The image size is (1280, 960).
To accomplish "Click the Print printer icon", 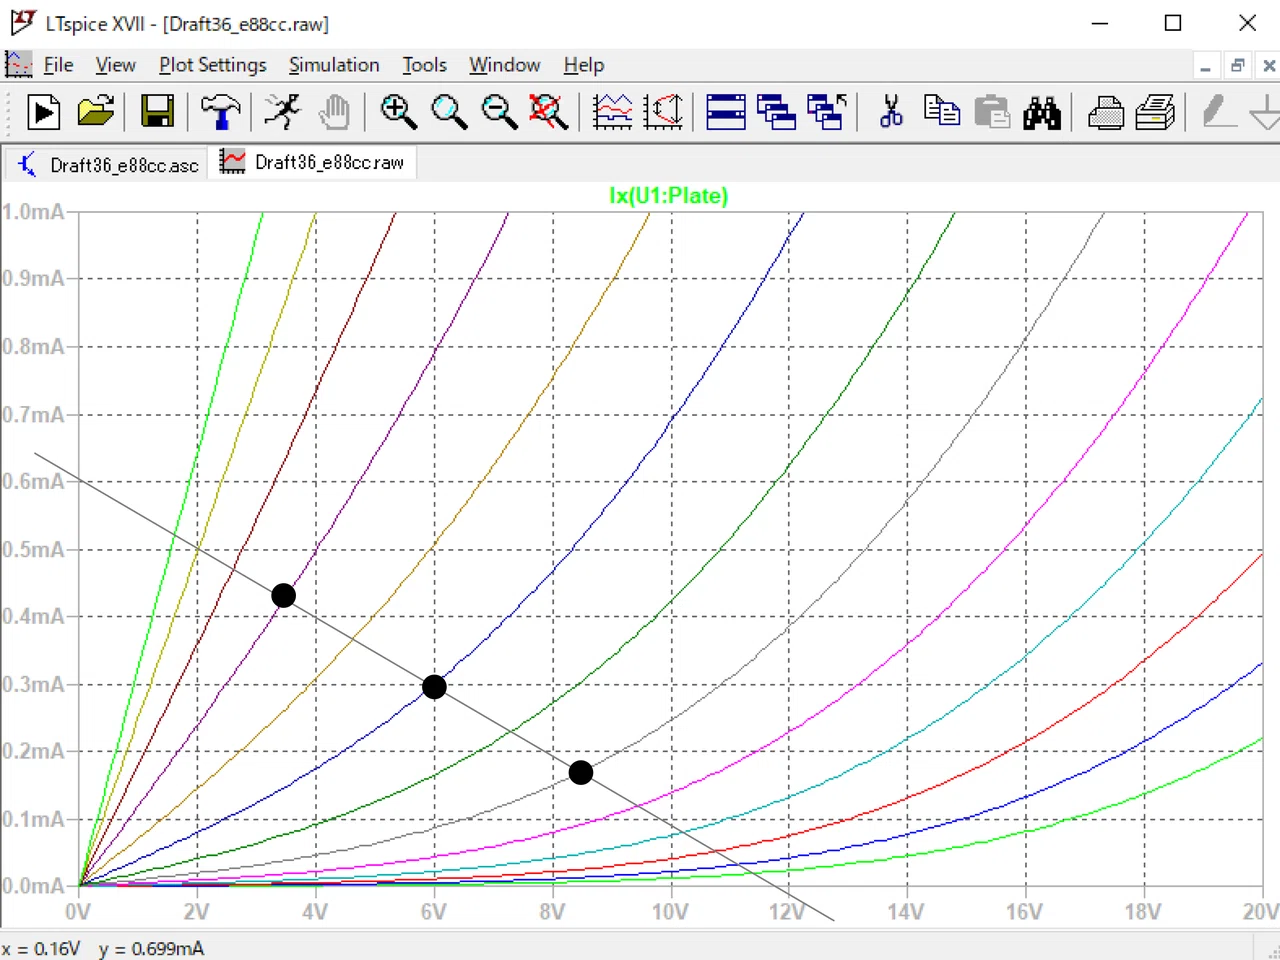I will pyautogui.click(x=1105, y=112).
